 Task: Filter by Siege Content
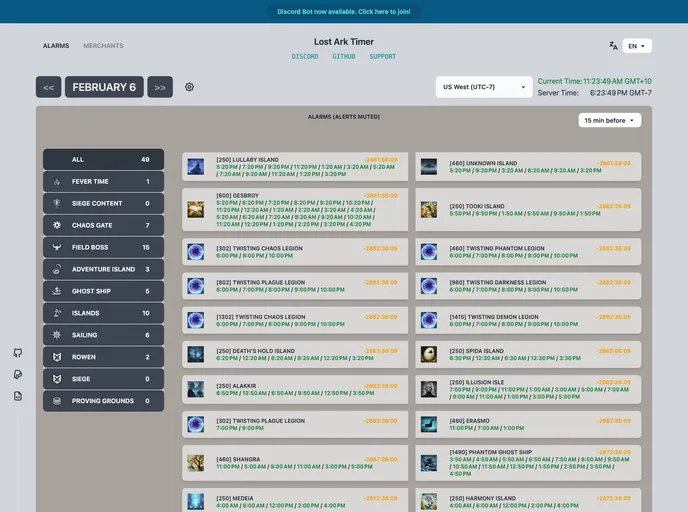[104, 203]
